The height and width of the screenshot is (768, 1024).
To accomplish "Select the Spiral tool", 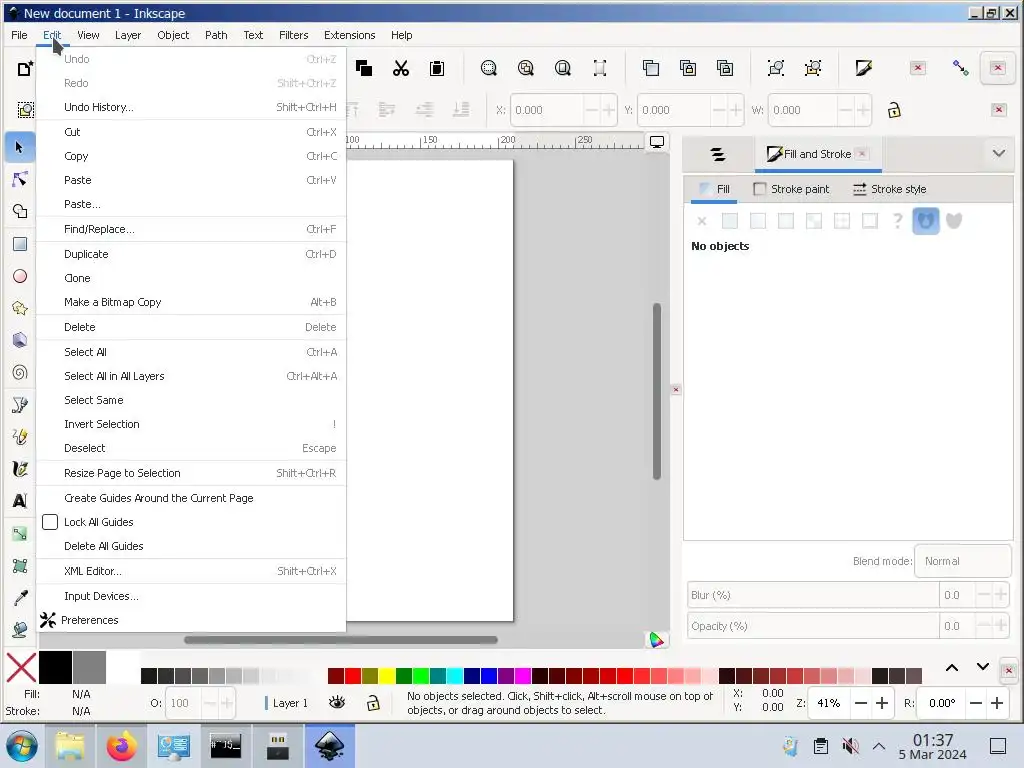I will coord(20,372).
